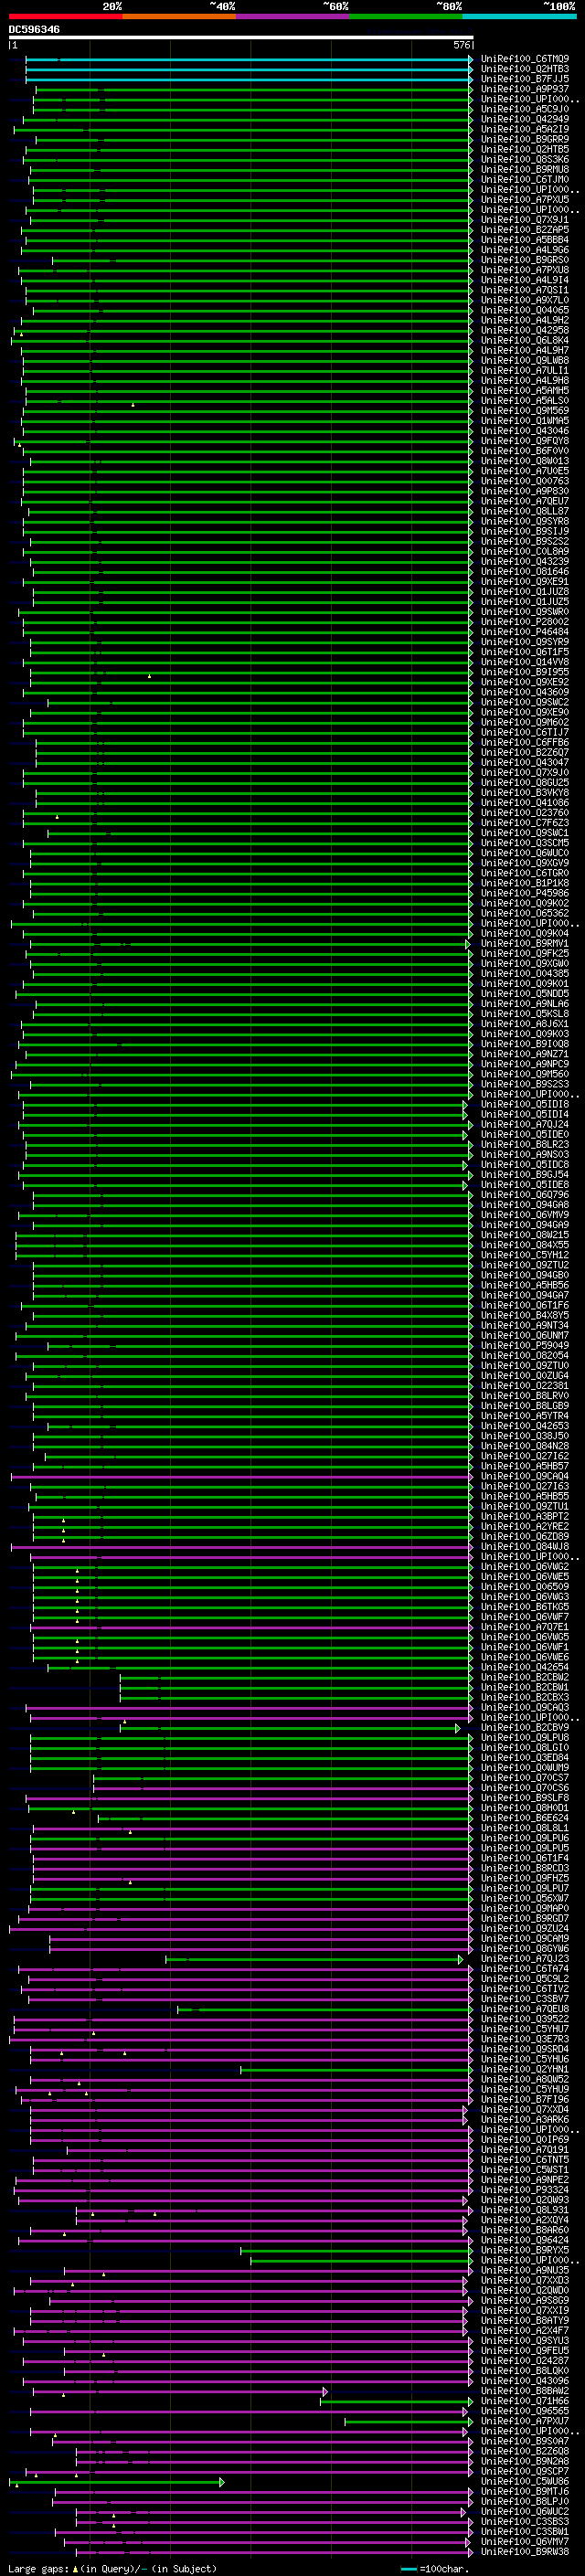585x2576 pixels.
Task: Select the UniRef100_Q42654 hit name
Action: point(525,1667)
